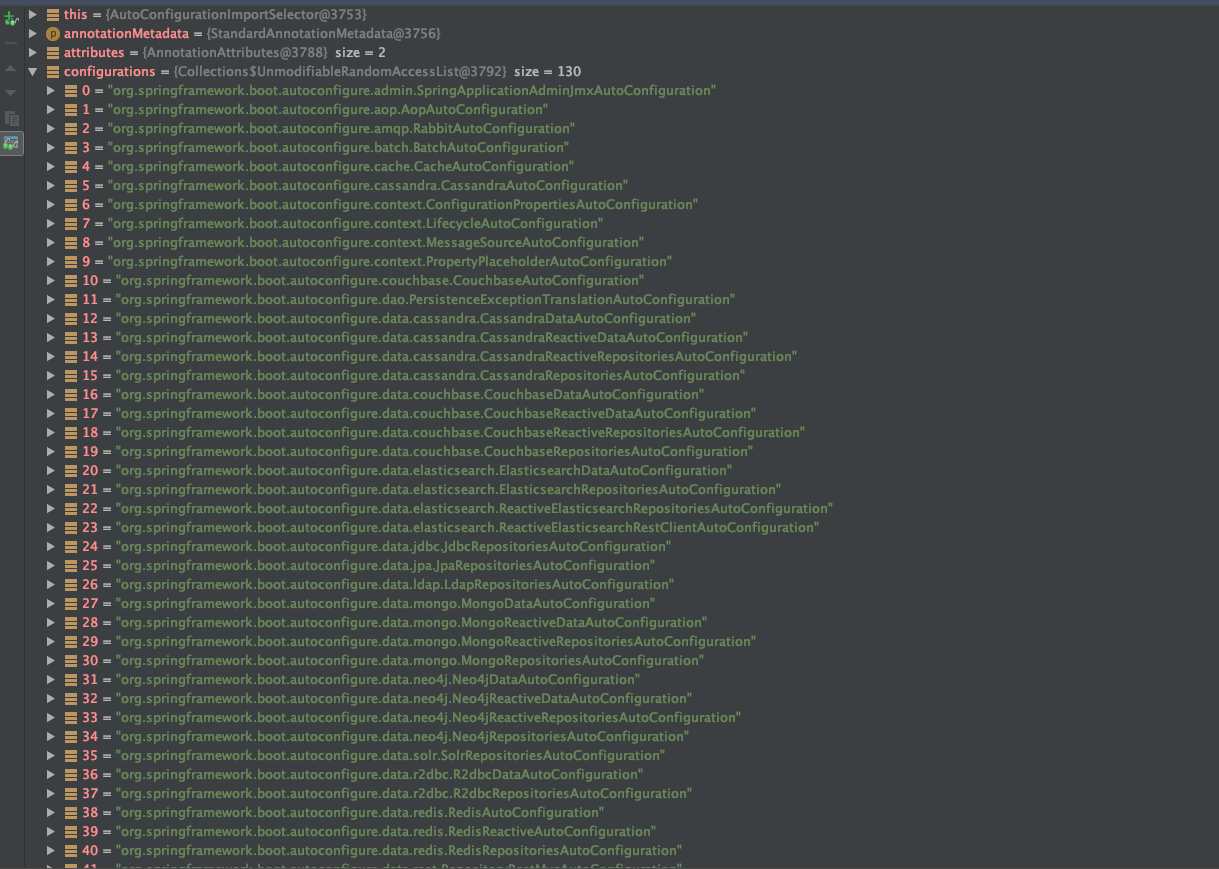
Task: Select the MongoRepositoriesAutoConfiguration string at index 30
Action: pyautogui.click(x=410, y=661)
